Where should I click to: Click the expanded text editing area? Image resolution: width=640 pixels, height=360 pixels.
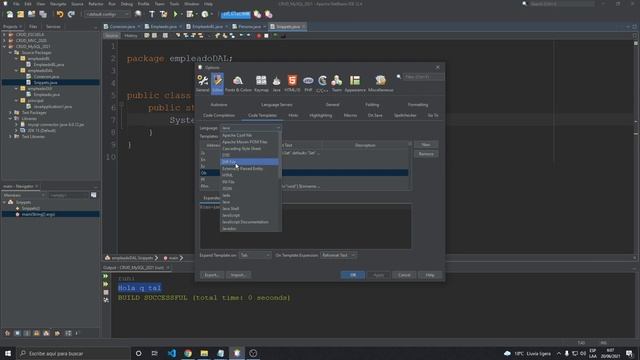(305, 226)
